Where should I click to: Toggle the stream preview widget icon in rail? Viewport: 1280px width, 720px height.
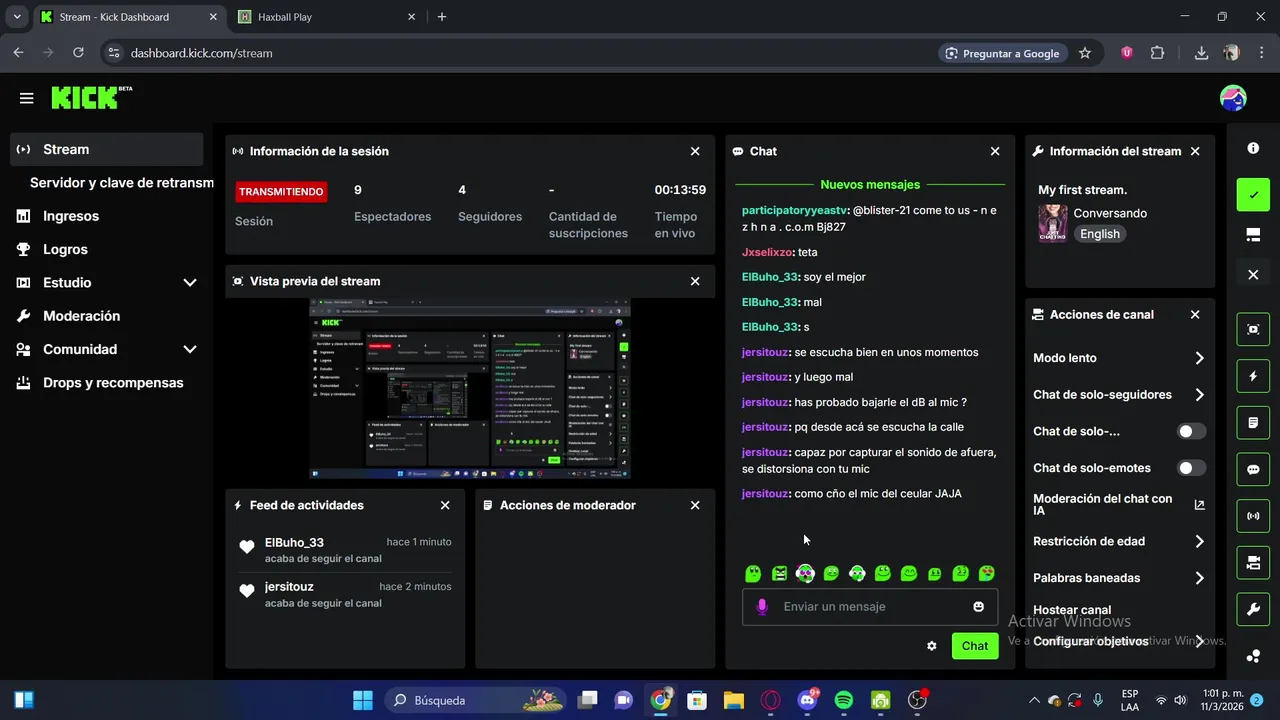(x=1253, y=329)
